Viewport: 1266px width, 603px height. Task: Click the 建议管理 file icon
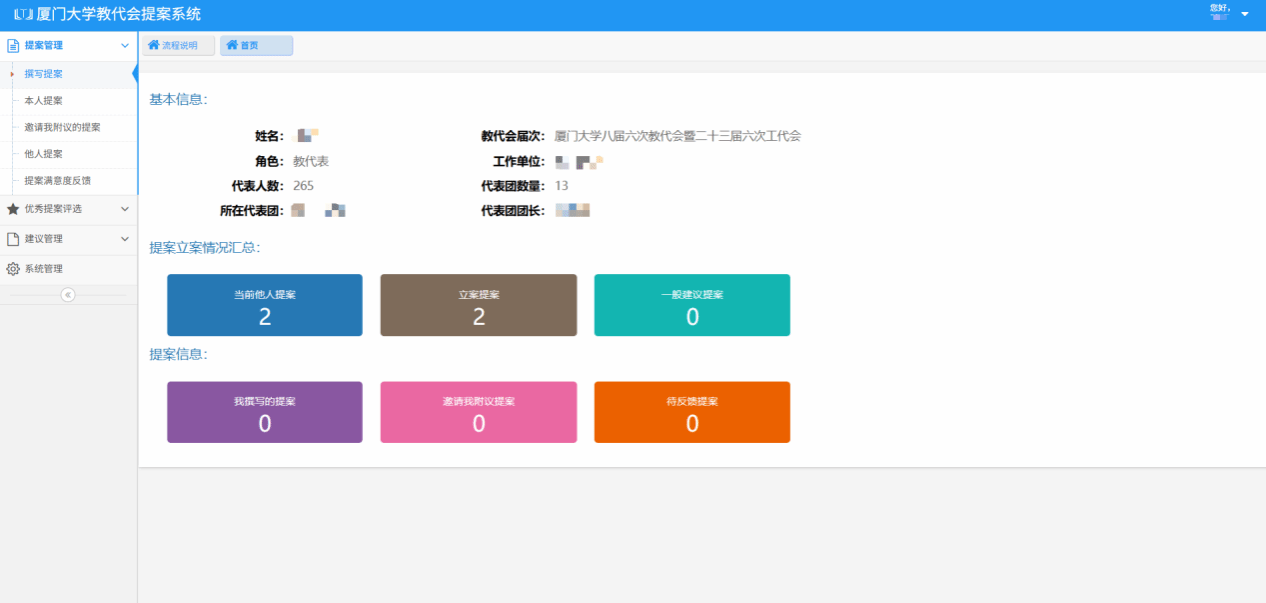[13, 239]
